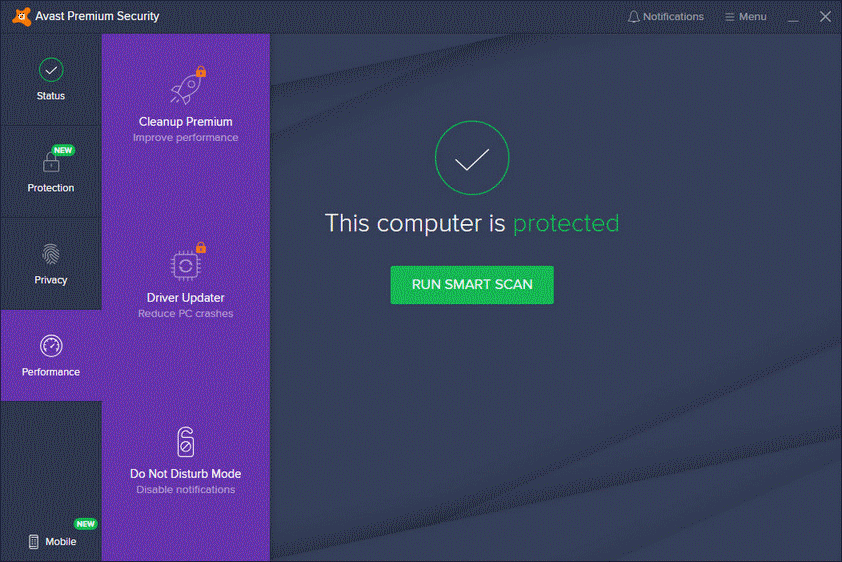842x562 pixels.
Task: Open the Mobile phone icon
Action: (x=33, y=542)
